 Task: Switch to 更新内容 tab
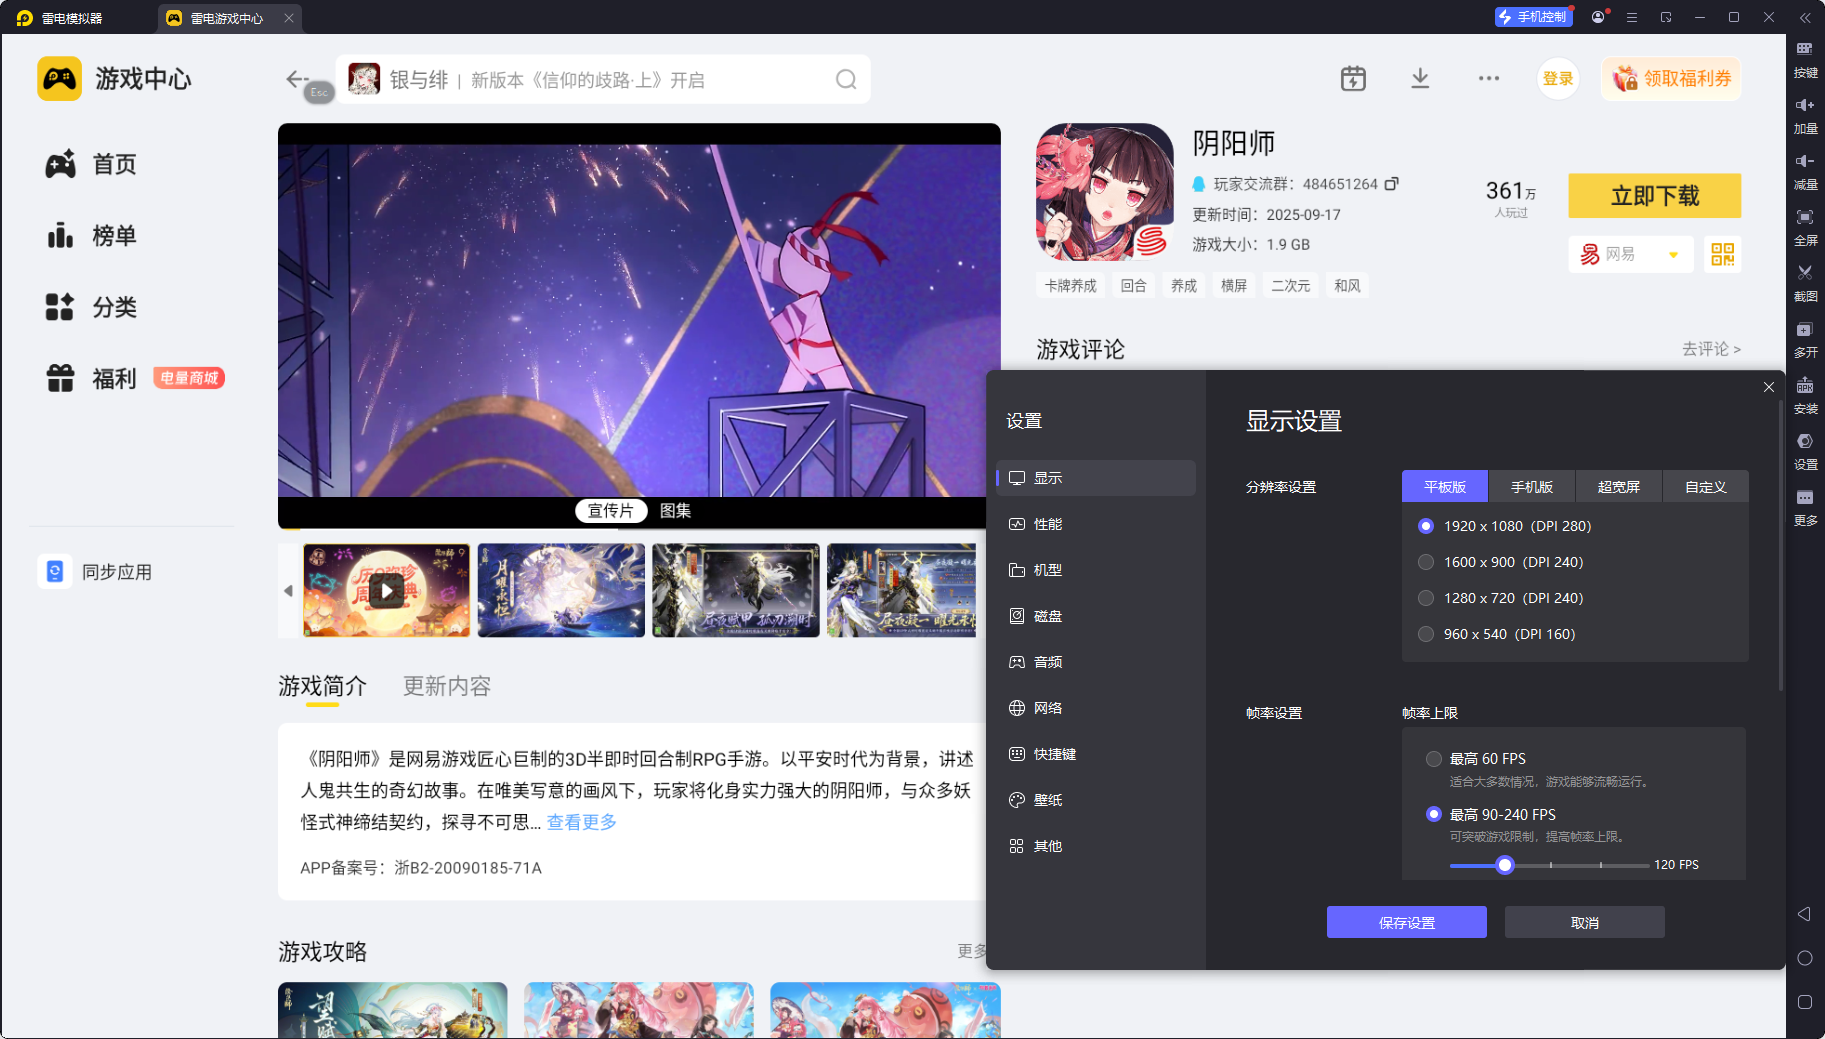point(447,686)
